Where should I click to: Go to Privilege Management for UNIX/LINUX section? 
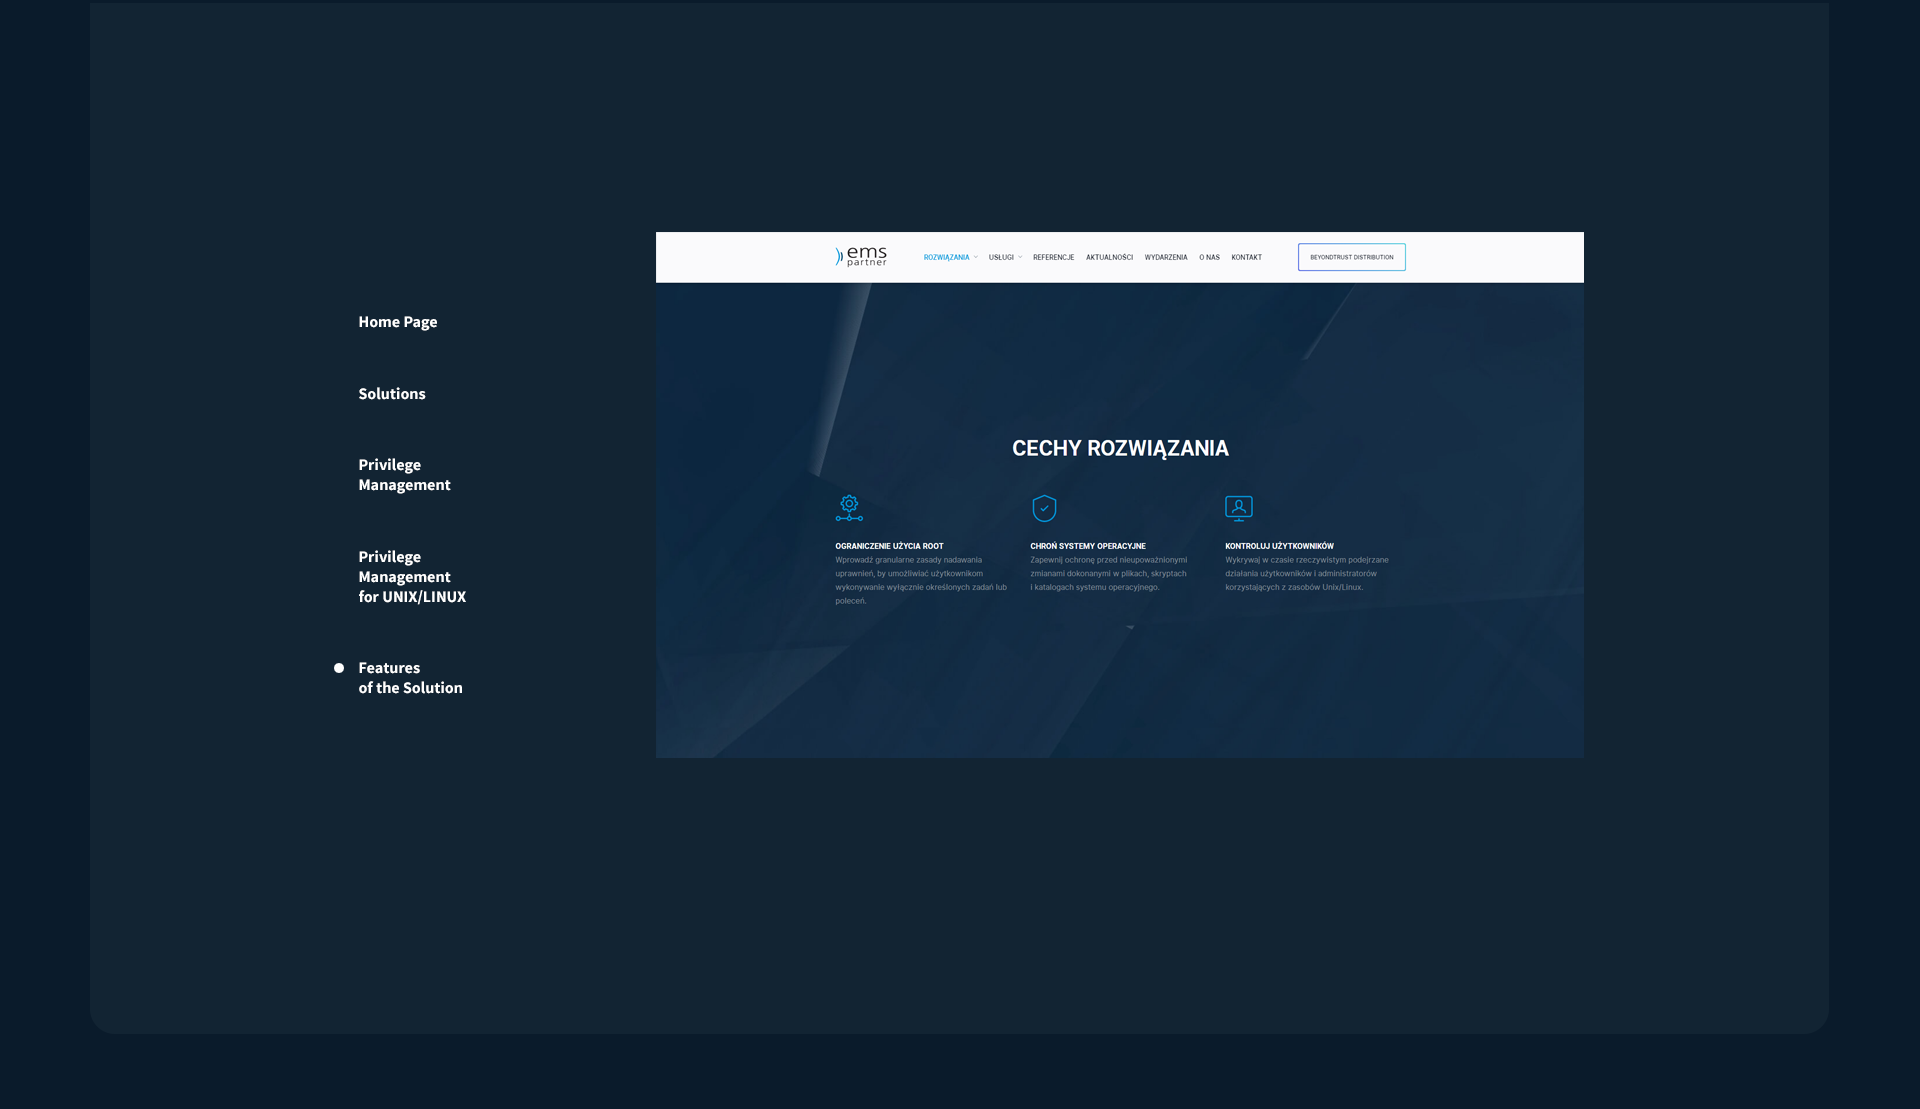412,577
